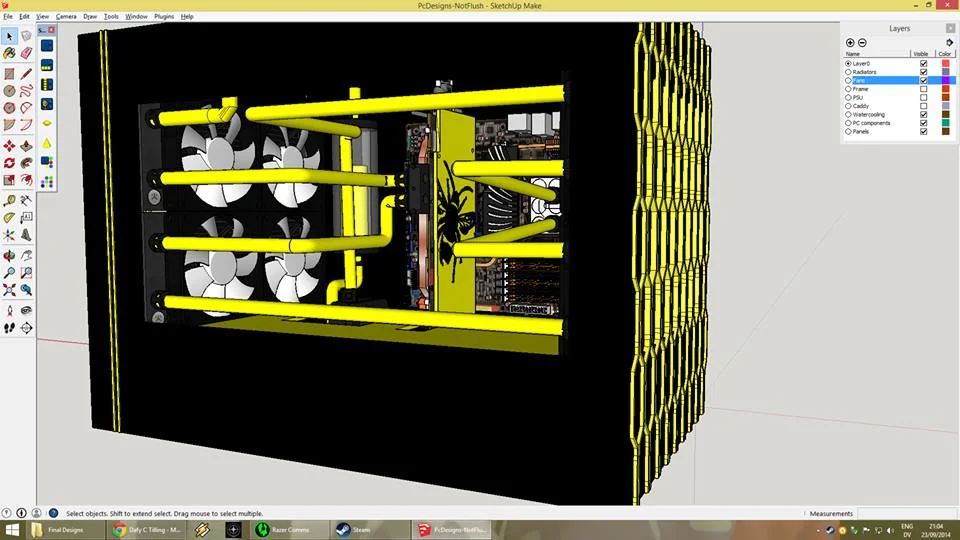Open the Layers panel details arrow menu
The image size is (960, 540).
950,43
